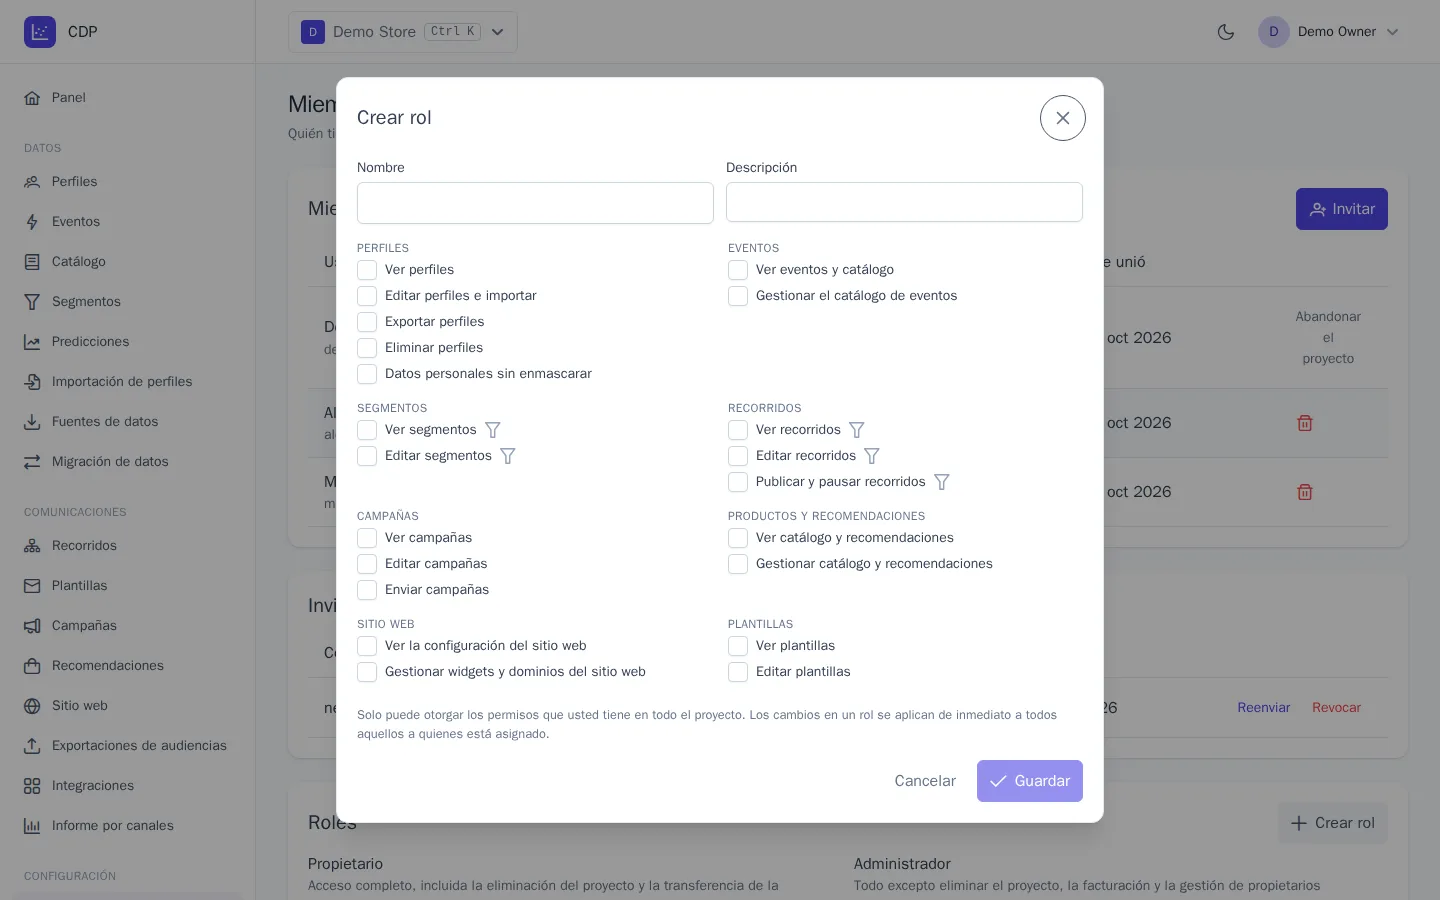Close the Crear rol dialog
This screenshot has width=1440, height=900.
(1063, 118)
